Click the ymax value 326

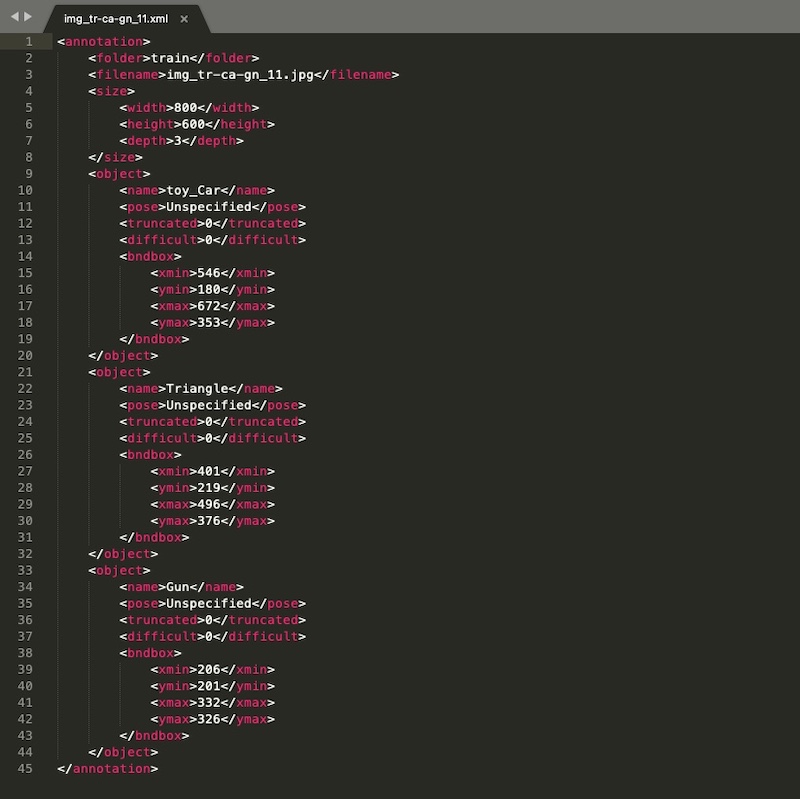pos(209,719)
